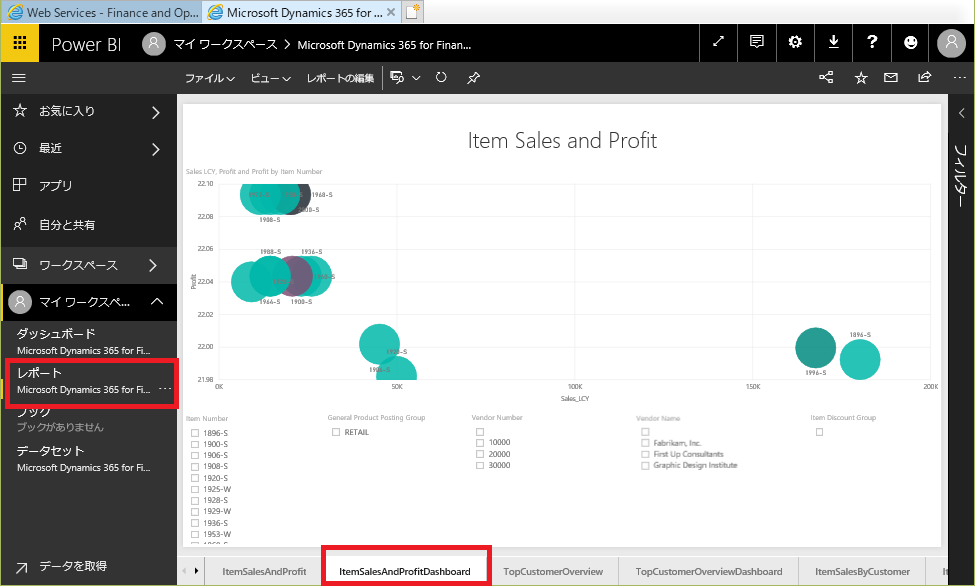Check vendor number 10000
975x586 pixels.
479,443
